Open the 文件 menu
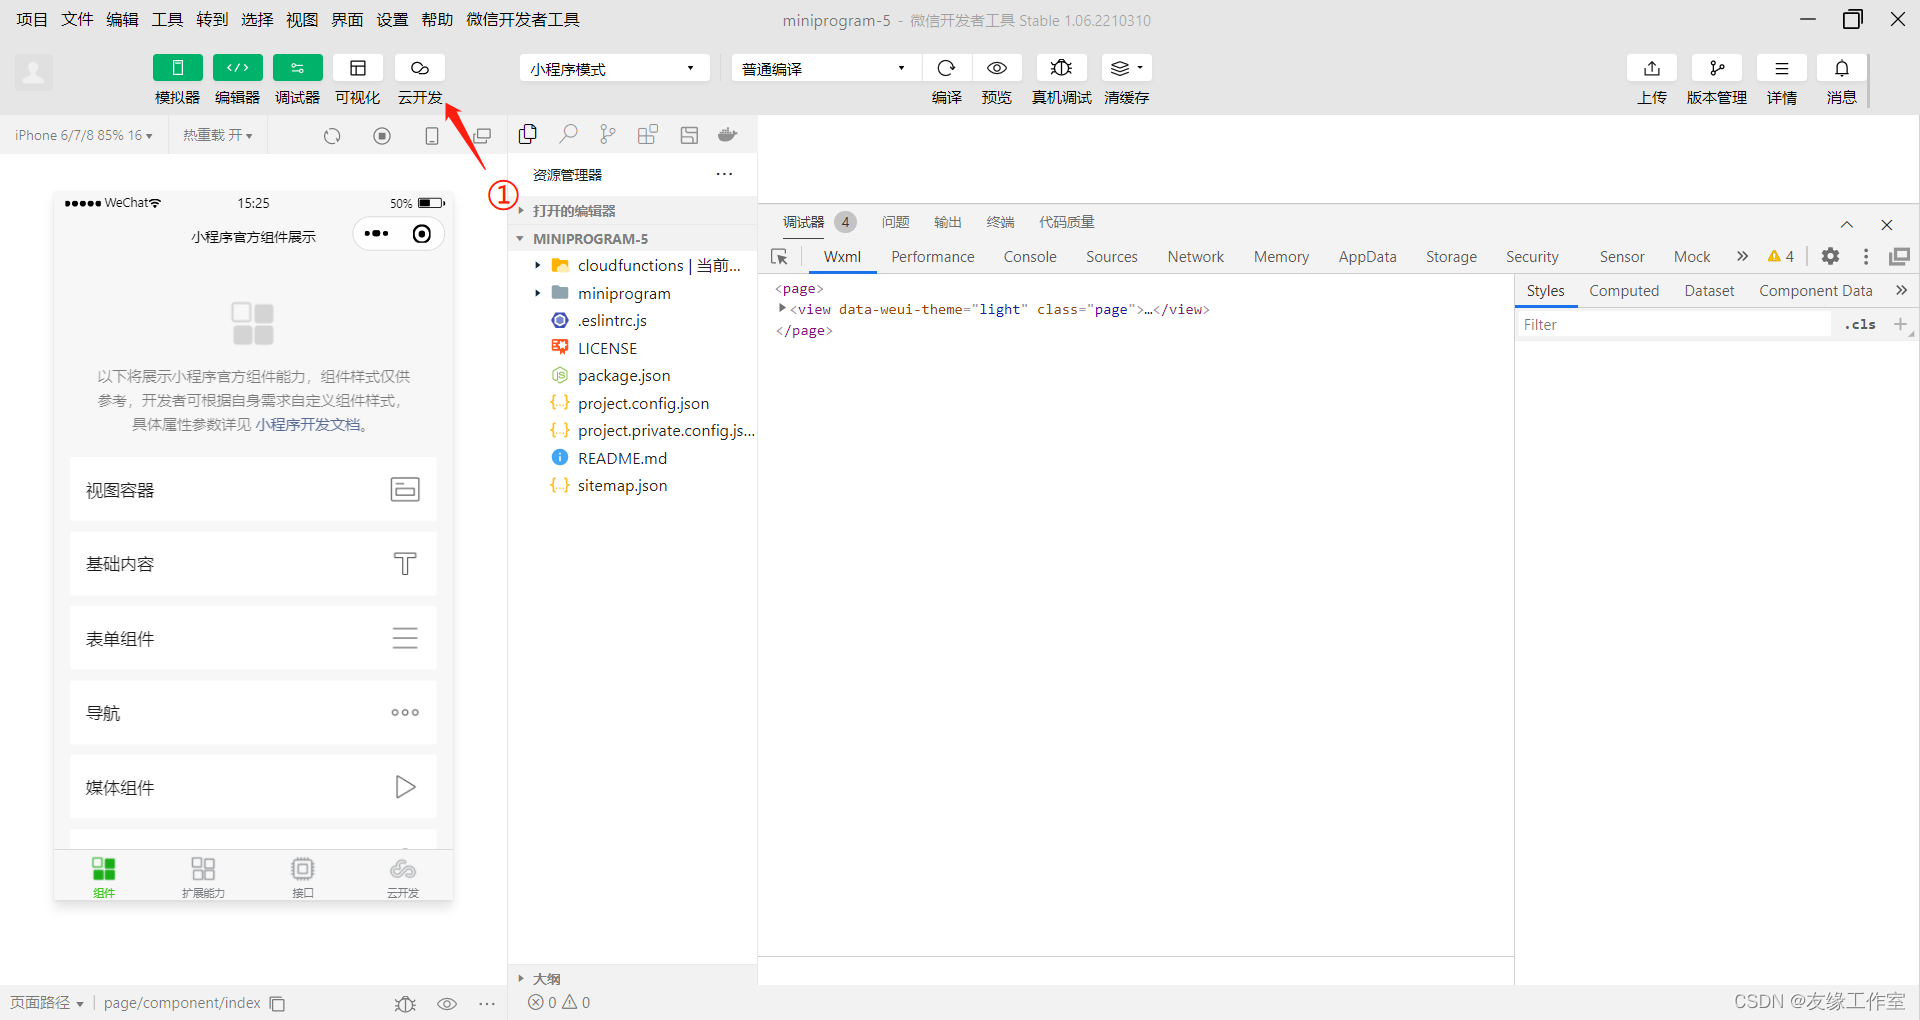Viewport: 1920px width, 1020px height. (x=77, y=20)
